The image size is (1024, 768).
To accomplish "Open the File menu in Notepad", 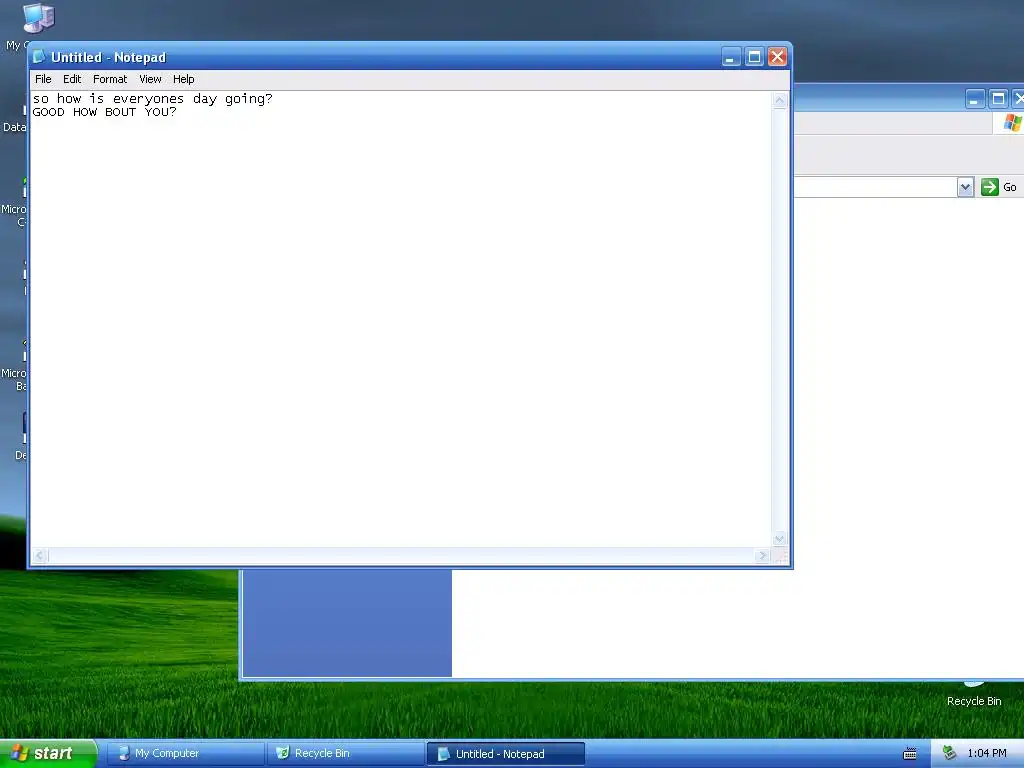I will coord(43,79).
